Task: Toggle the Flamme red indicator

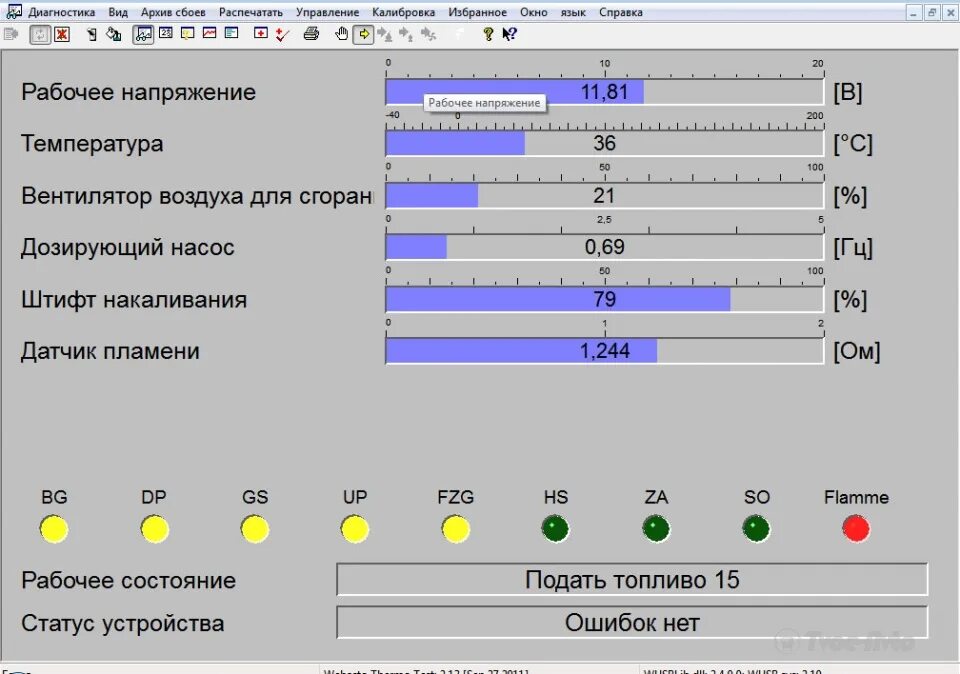Action: click(x=855, y=528)
